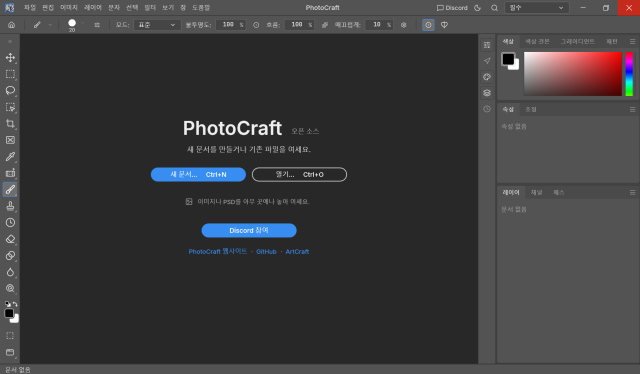Switch to the 패스 tab
Image resolution: width=640 pixels, height=374 pixels.
pos(558,192)
